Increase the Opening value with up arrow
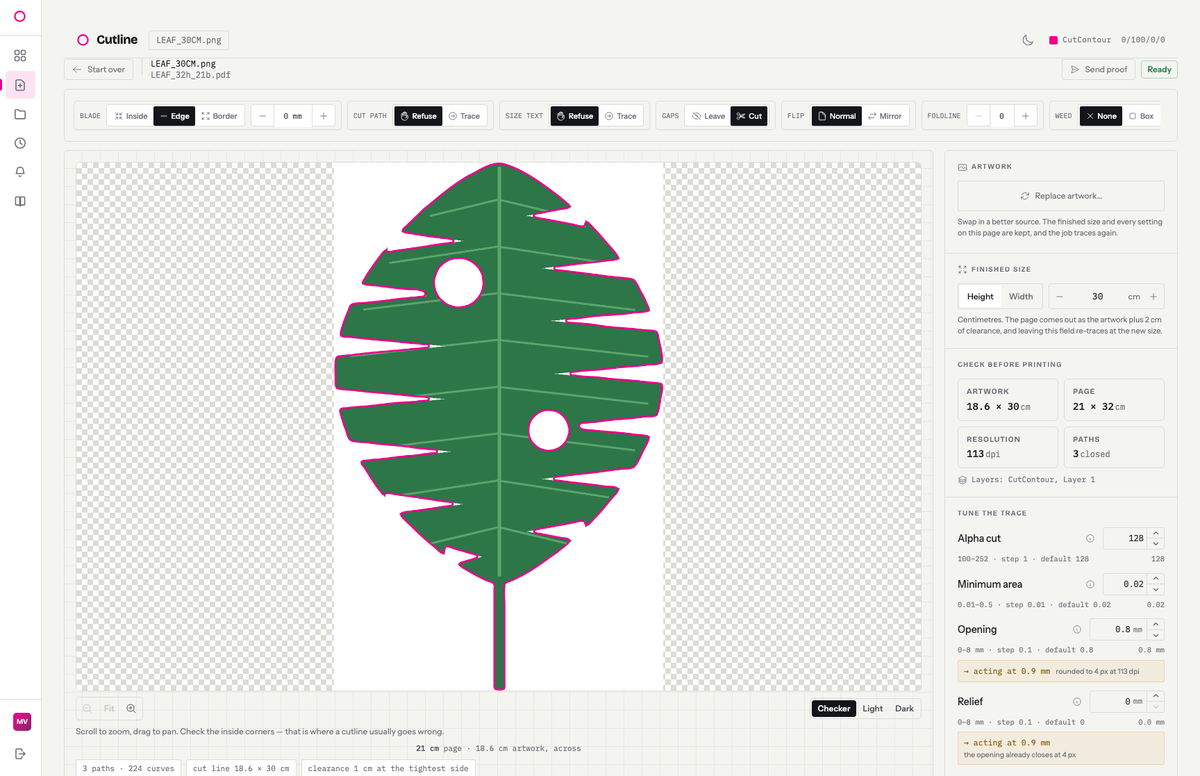Image resolution: width=1200 pixels, height=776 pixels. tap(1156, 624)
